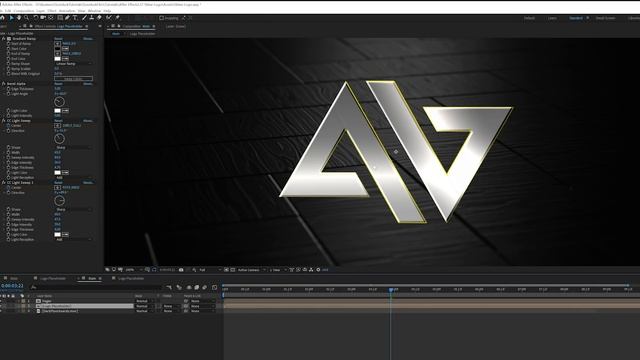Click the Home icon in the toolbar
The height and width of the screenshot is (360, 640).
2,18
